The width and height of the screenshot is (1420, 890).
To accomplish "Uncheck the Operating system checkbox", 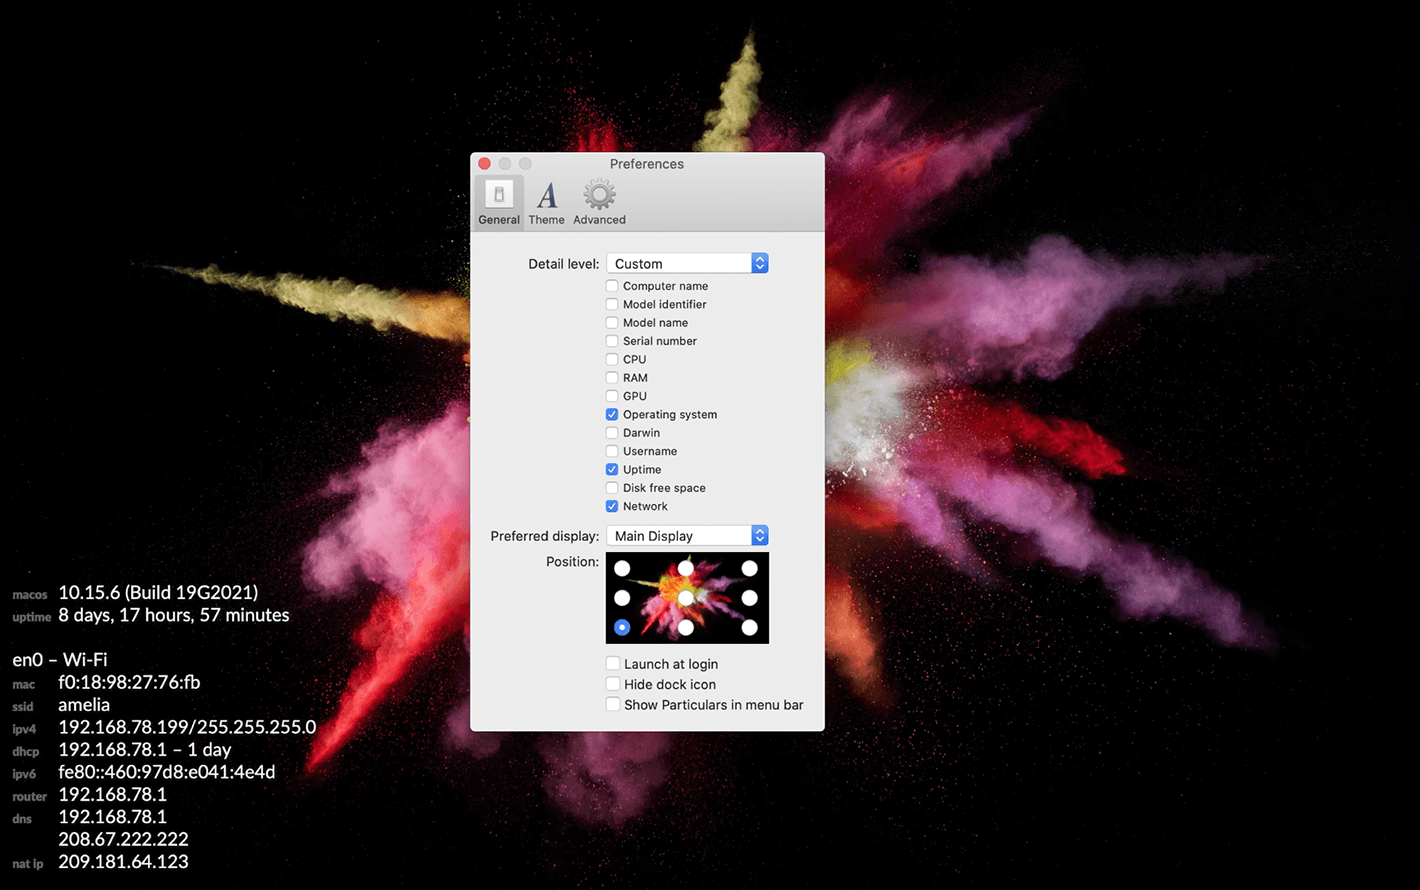I will coord(612,414).
